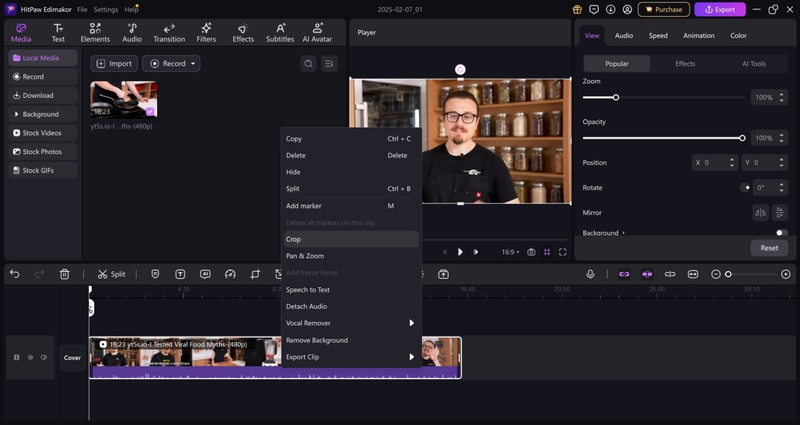
Task: Switch to the Color tab
Action: (738, 35)
